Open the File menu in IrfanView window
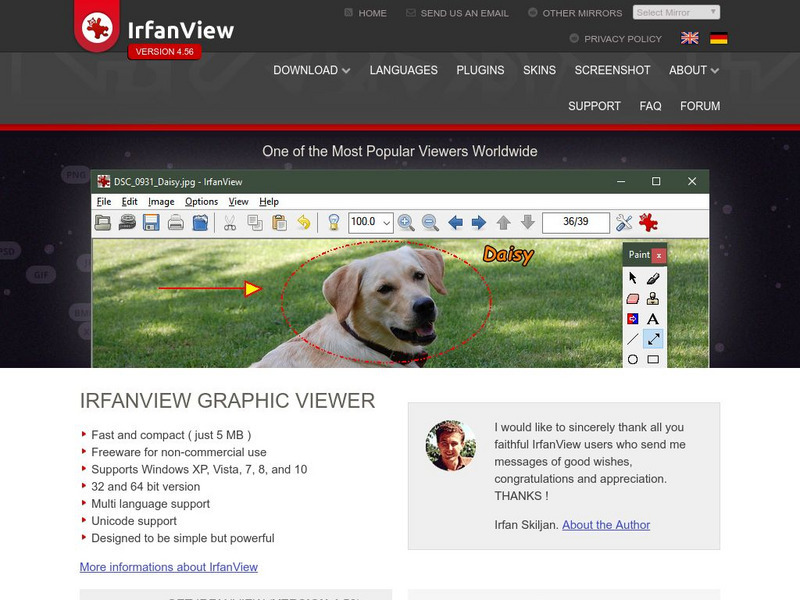The height and width of the screenshot is (600, 800). (104, 202)
